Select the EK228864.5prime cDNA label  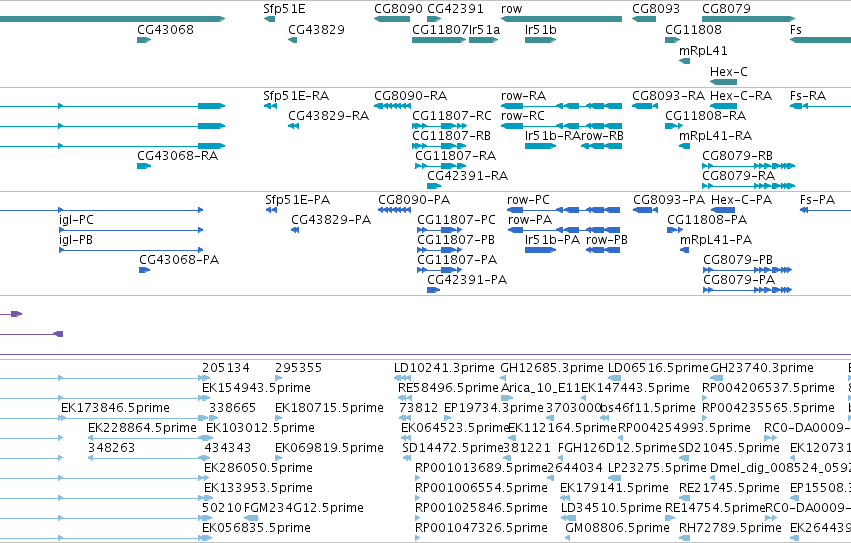[x=142, y=428]
